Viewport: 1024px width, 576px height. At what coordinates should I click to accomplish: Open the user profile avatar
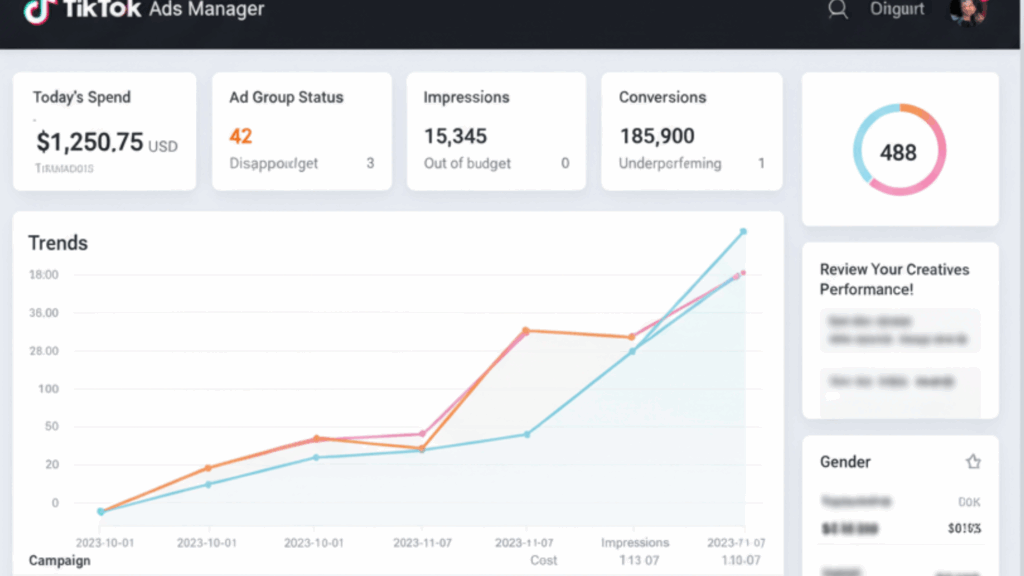click(968, 10)
